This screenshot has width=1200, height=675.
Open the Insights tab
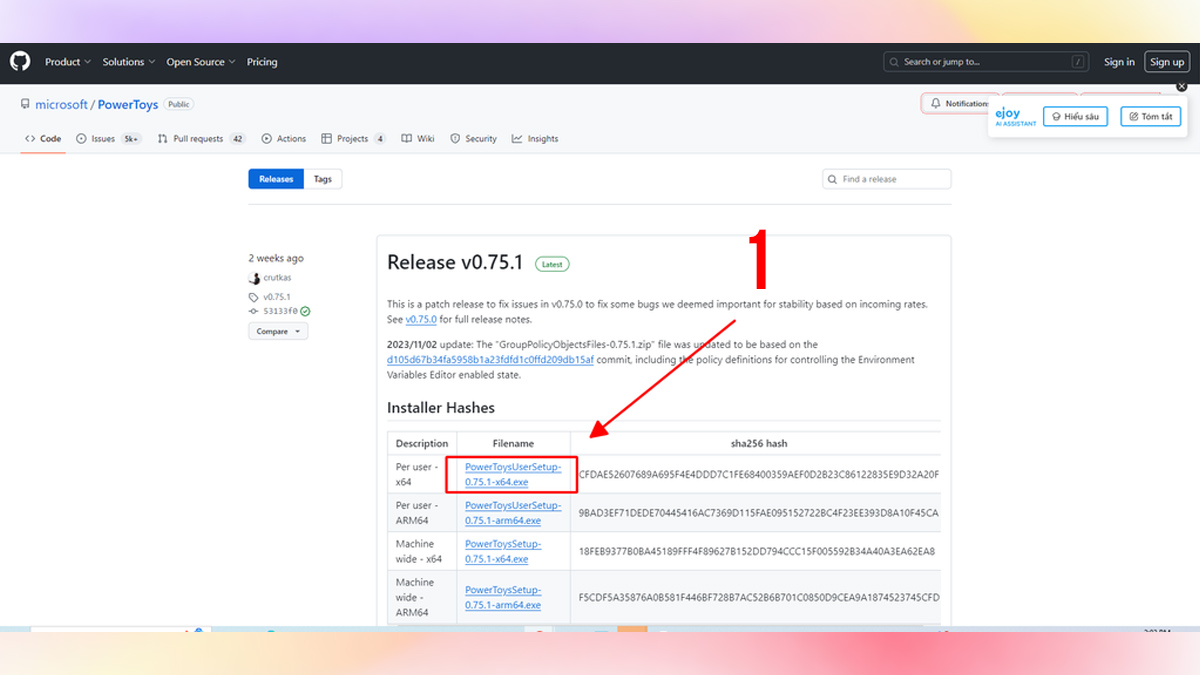[535, 139]
